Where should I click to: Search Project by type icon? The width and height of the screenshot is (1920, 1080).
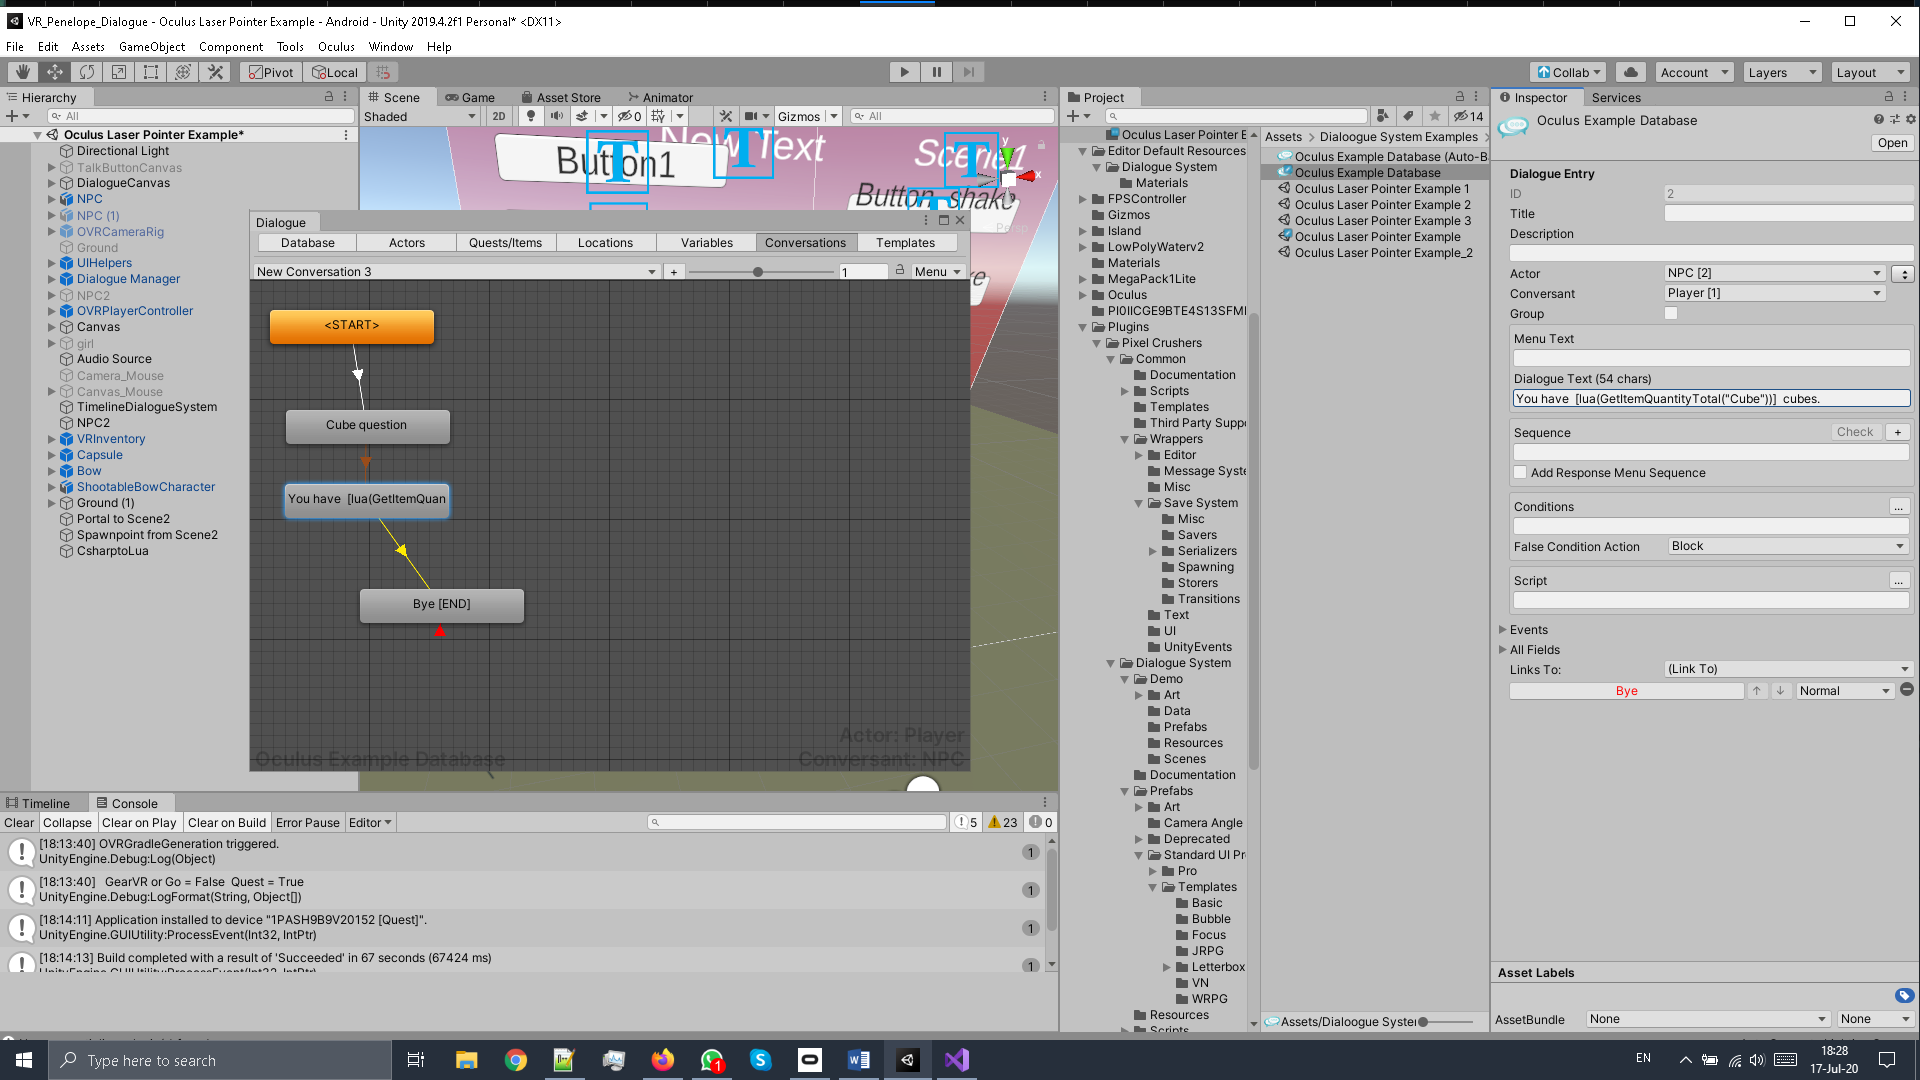[x=1382, y=116]
